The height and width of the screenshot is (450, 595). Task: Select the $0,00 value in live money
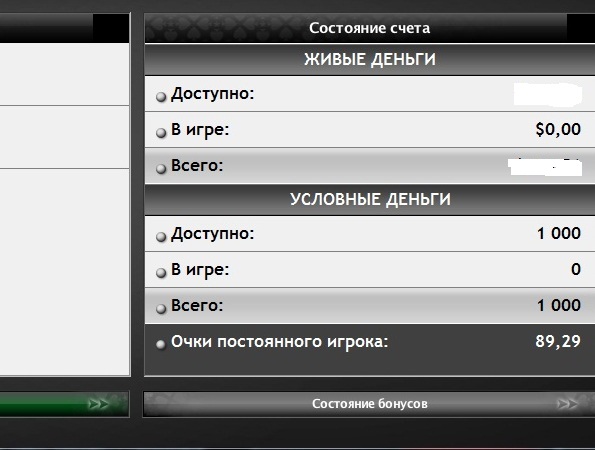click(558, 129)
